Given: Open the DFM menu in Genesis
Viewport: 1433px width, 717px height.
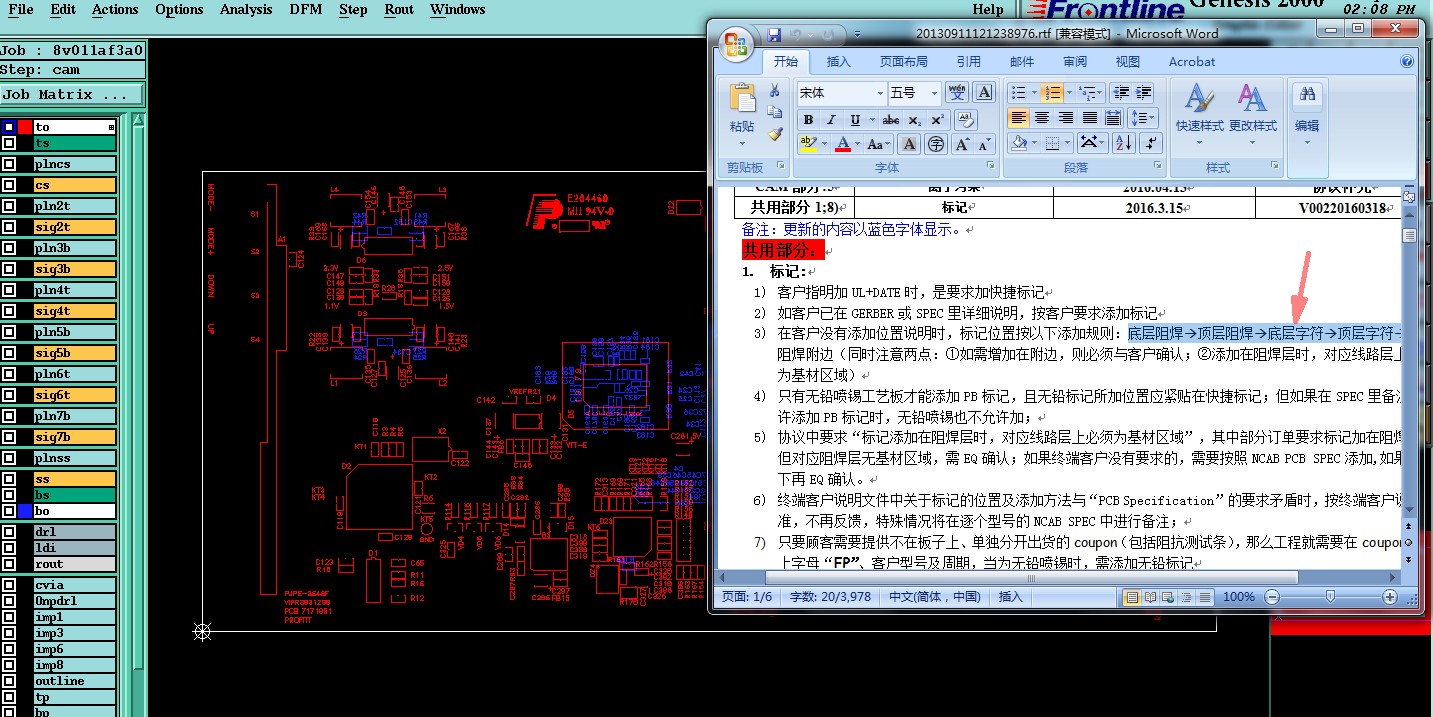Looking at the screenshot, I should pos(306,10).
